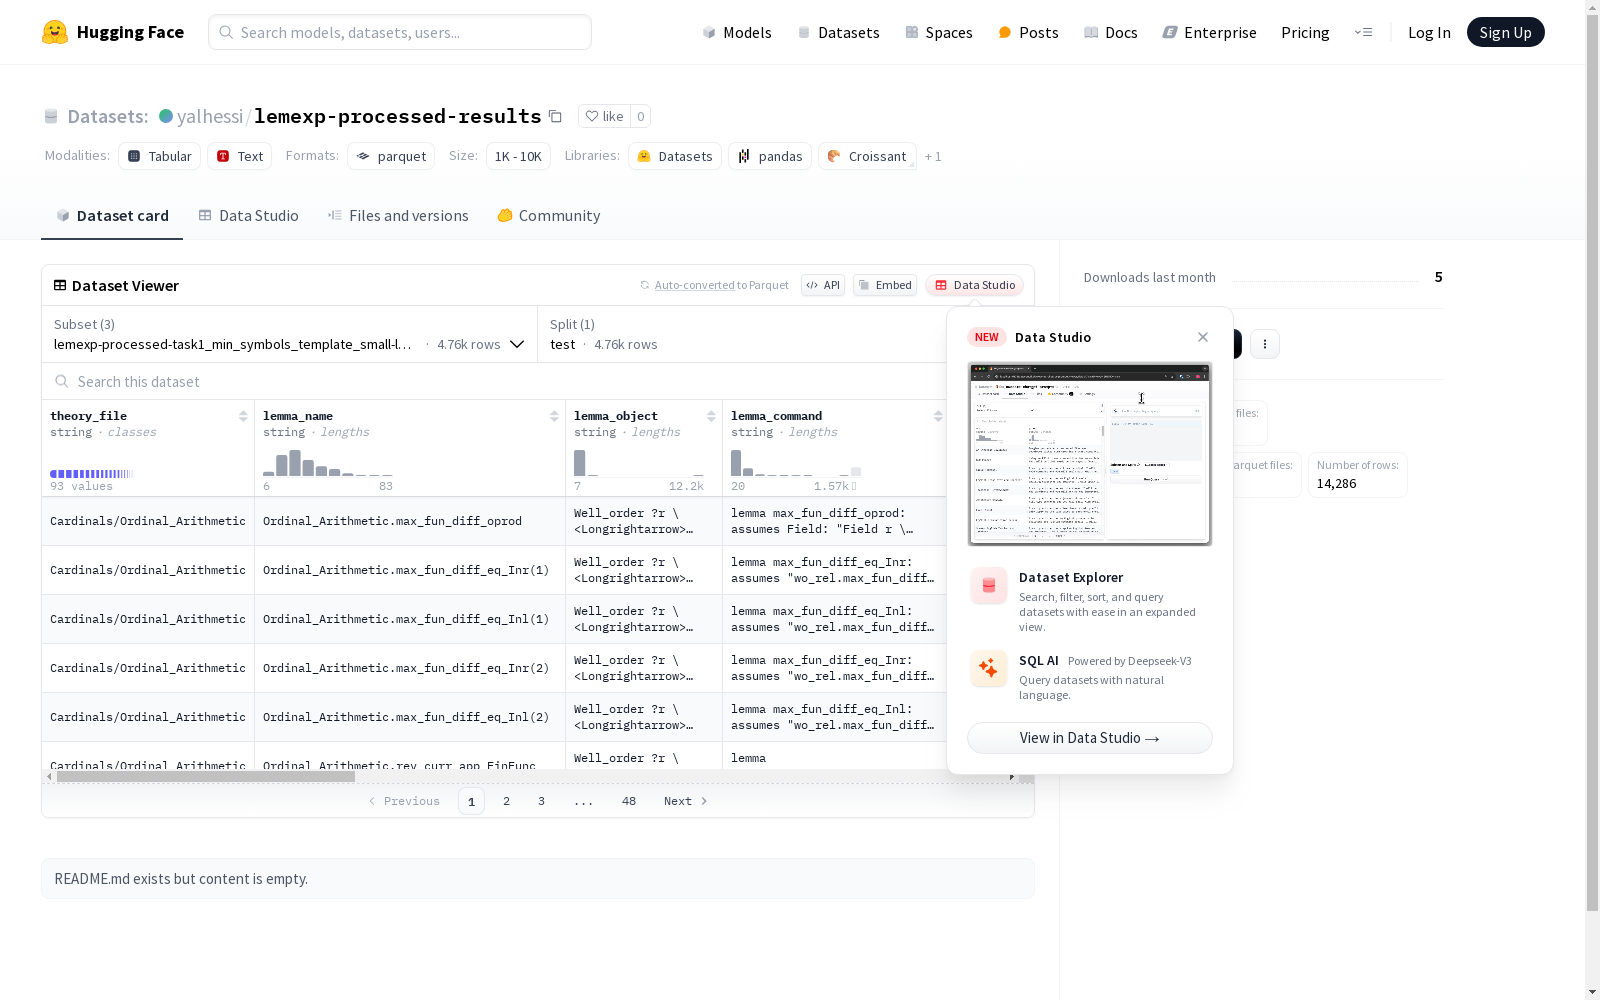Open the extra navigation menu icon

click(x=1363, y=32)
